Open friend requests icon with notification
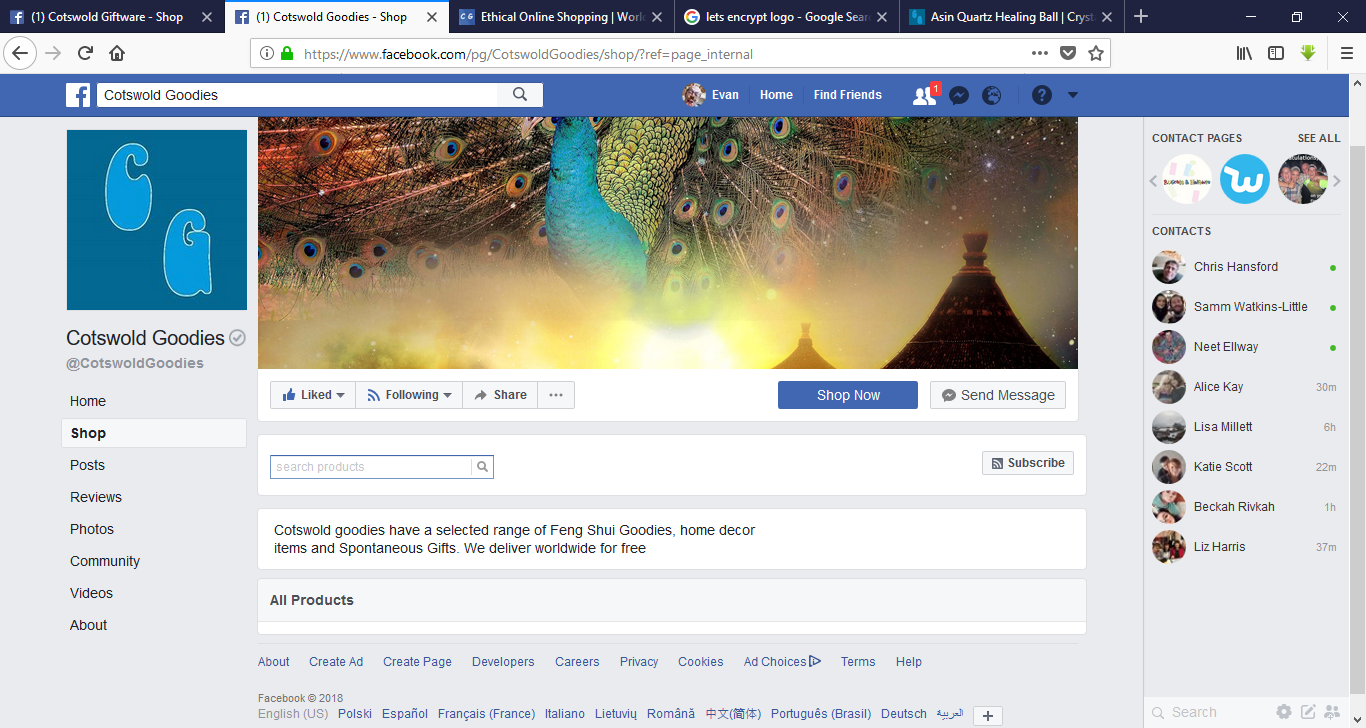Screen dimensions: 1366x728 [x=924, y=95]
